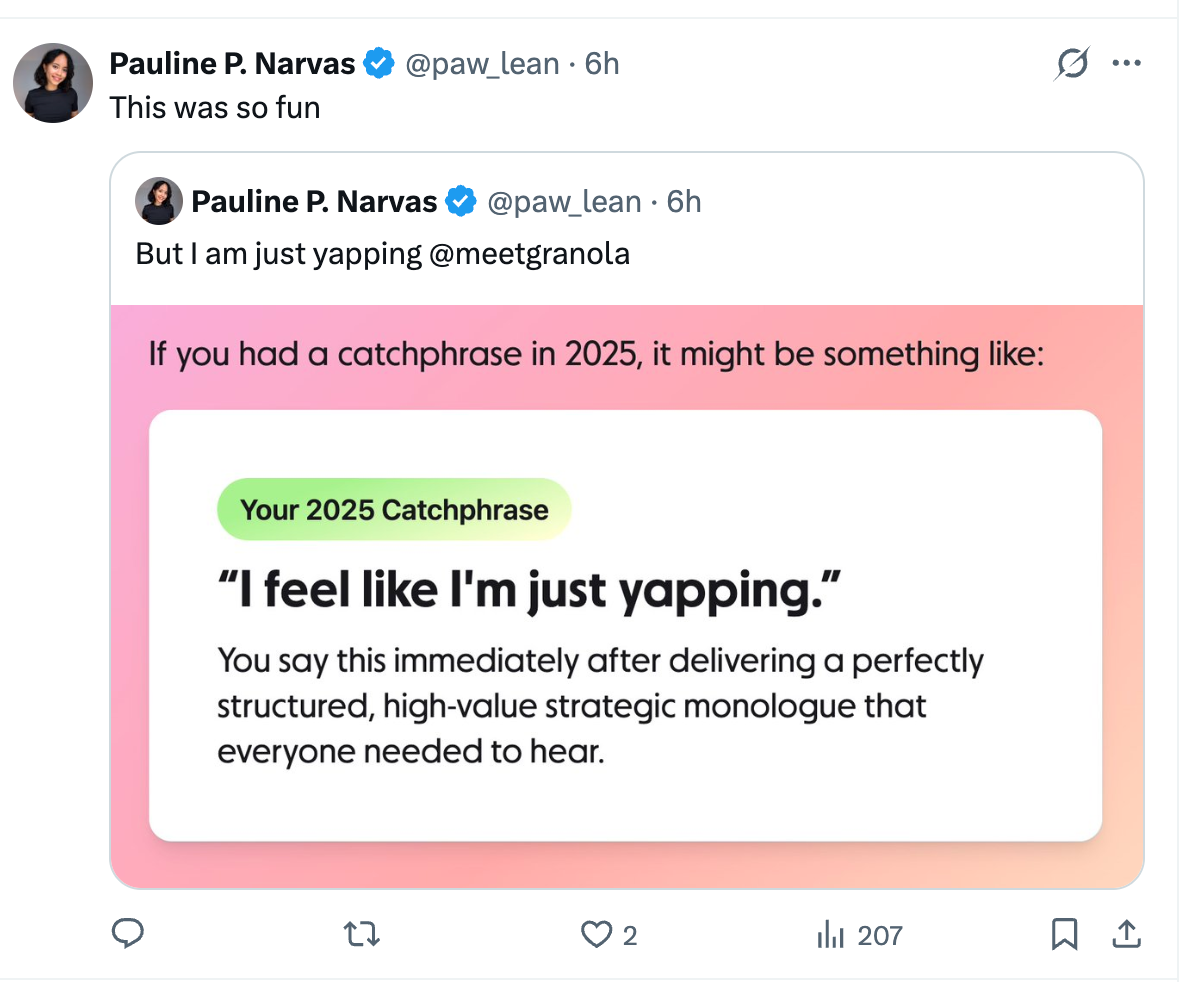
Task: Click the quoted tweet's author name
Action: (x=314, y=202)
